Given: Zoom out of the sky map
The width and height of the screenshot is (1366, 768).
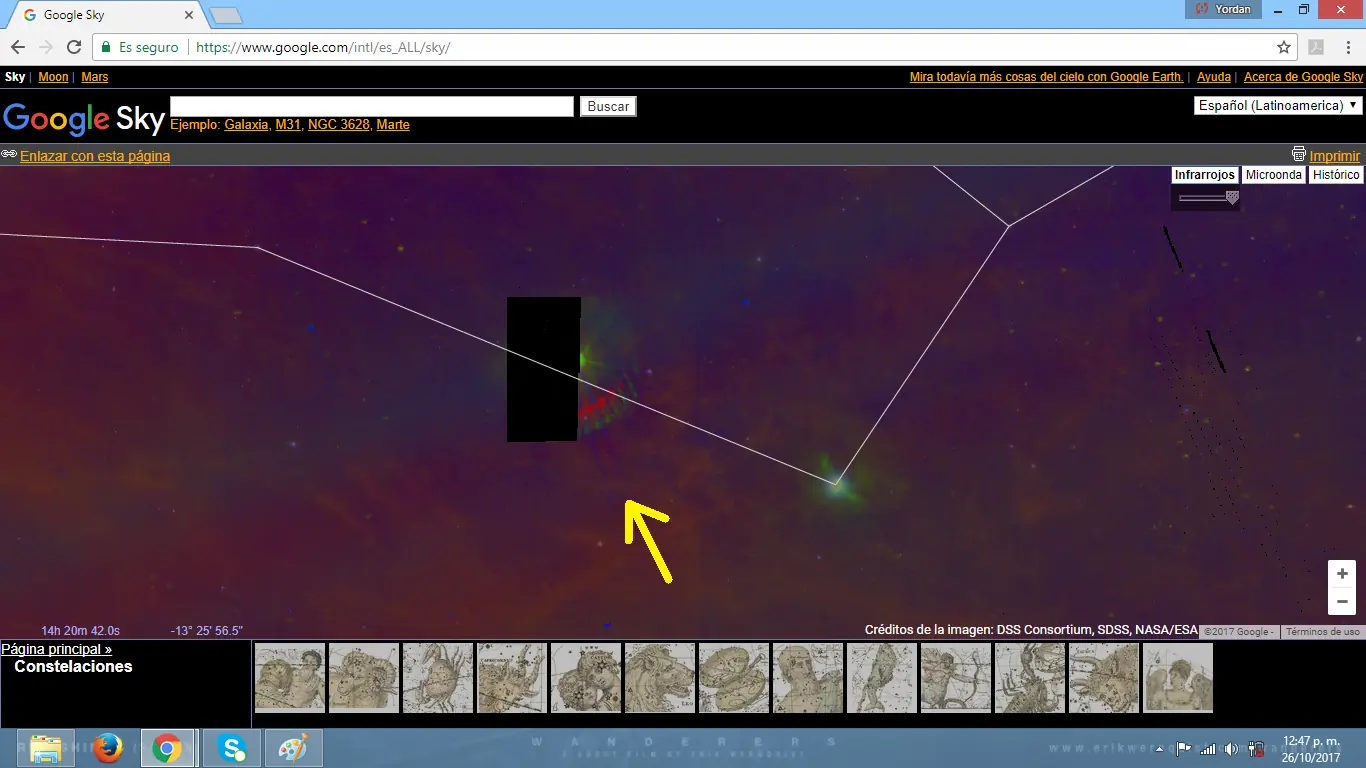Looking at the screenshot, I should [x=1342, y=601].
